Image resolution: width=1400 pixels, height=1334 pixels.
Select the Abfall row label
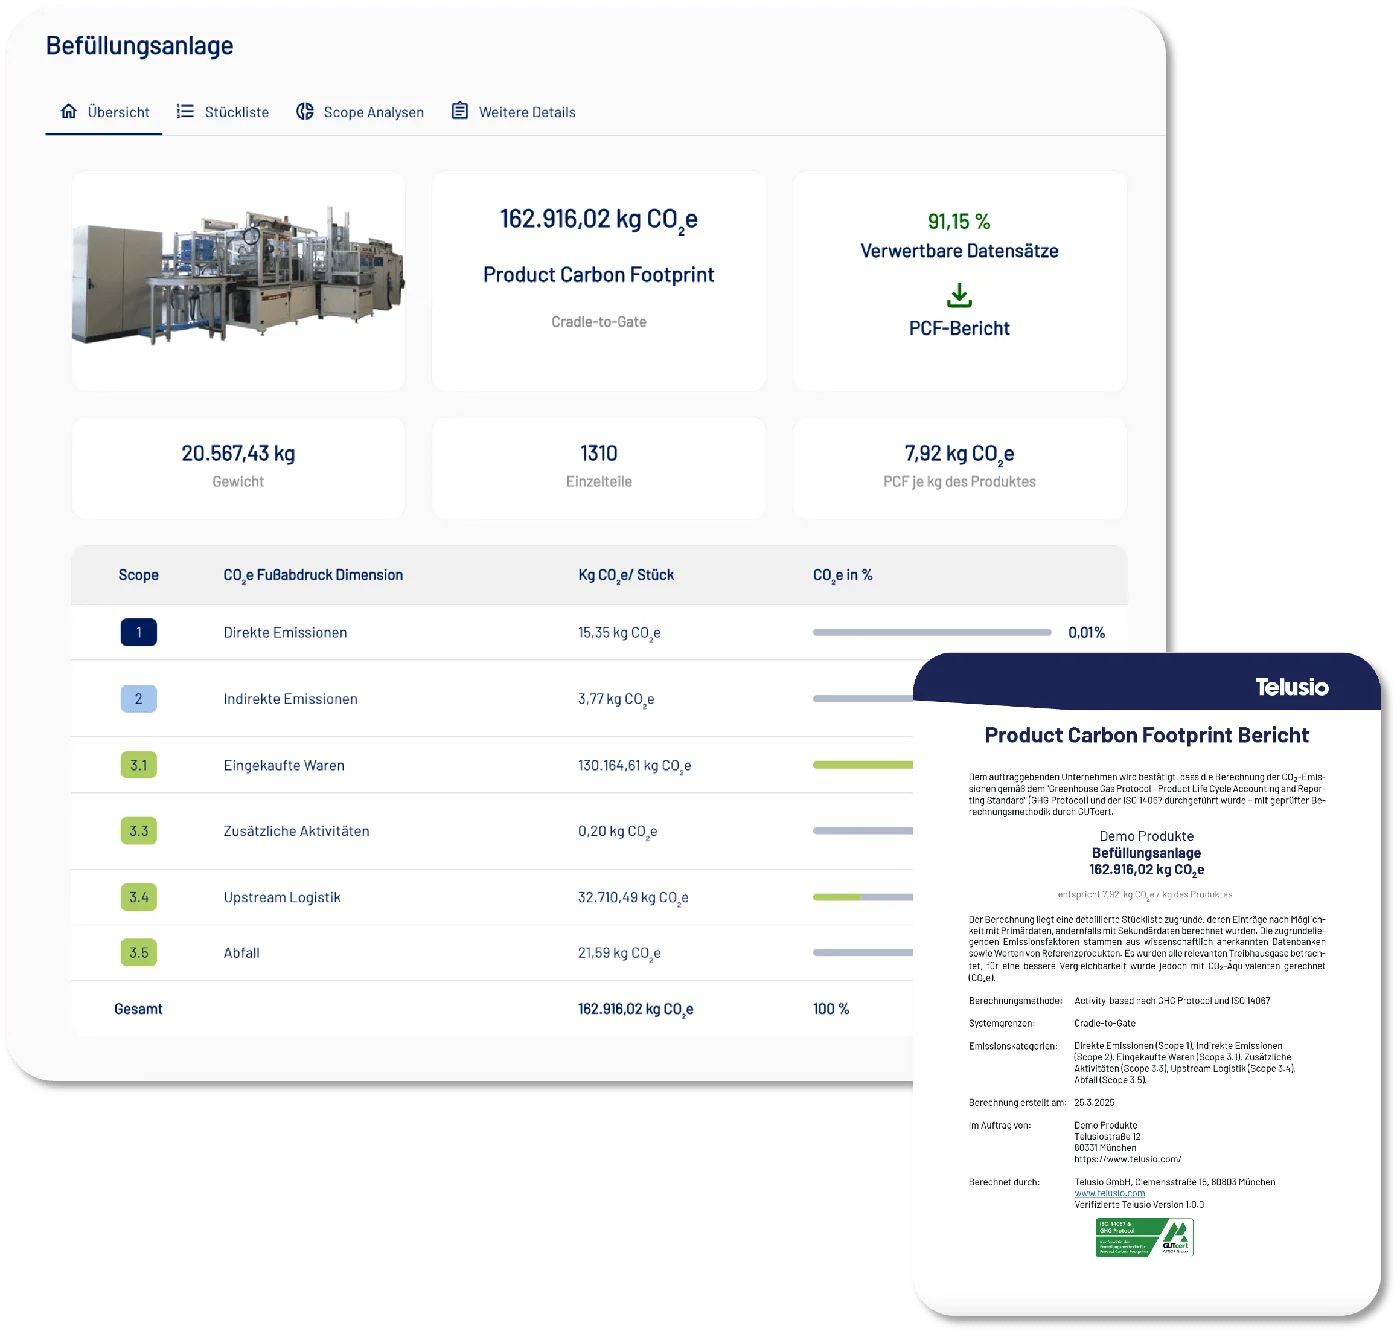(241, 953)
